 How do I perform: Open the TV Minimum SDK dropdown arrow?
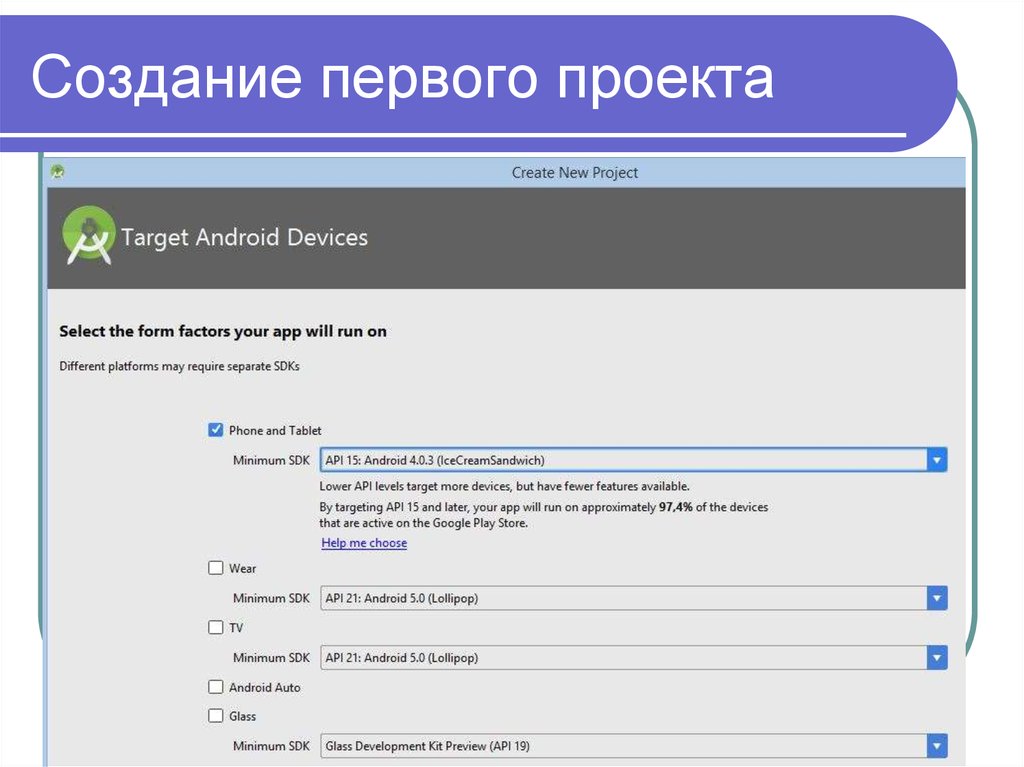pos(936,657)
